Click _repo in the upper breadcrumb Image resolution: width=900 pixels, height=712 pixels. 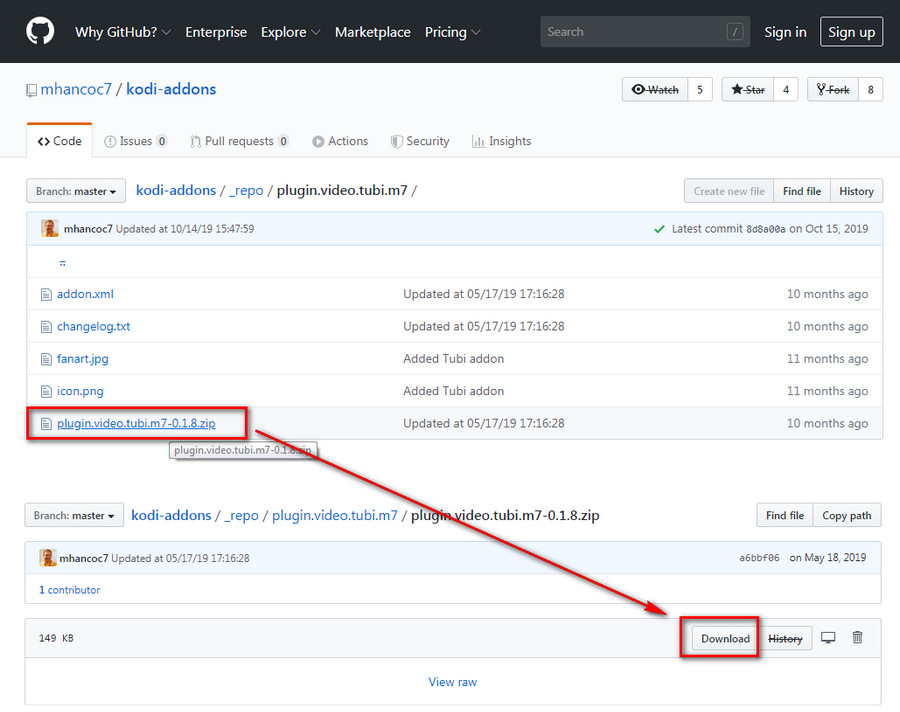tap(246, 190)
